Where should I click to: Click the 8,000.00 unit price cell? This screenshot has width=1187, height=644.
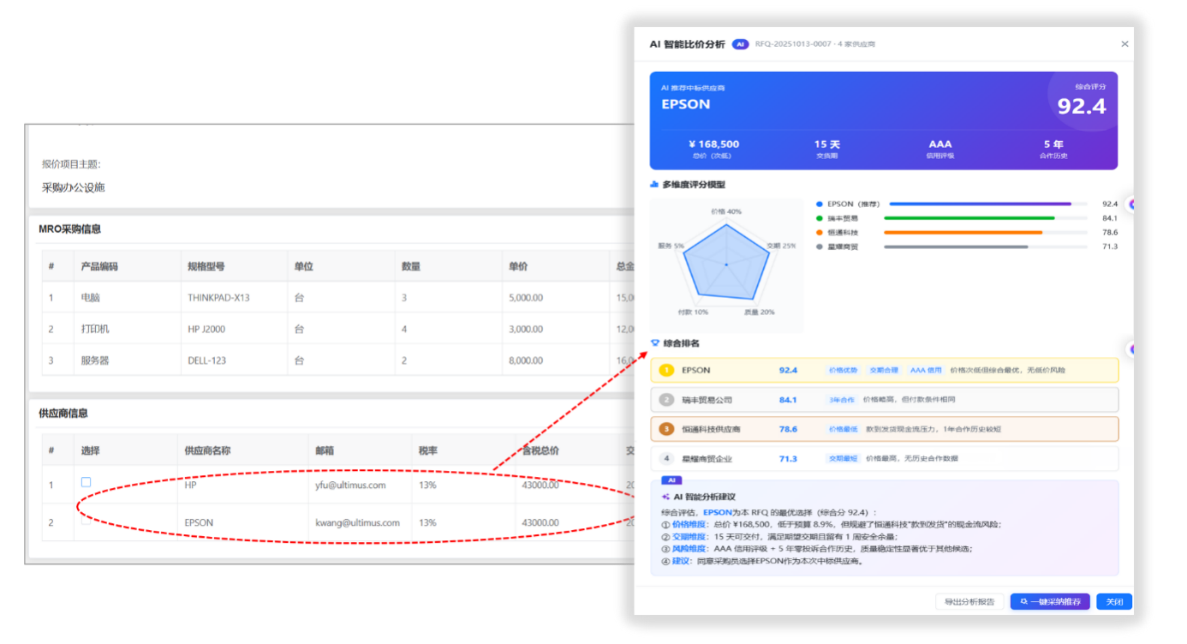point(526,361)
